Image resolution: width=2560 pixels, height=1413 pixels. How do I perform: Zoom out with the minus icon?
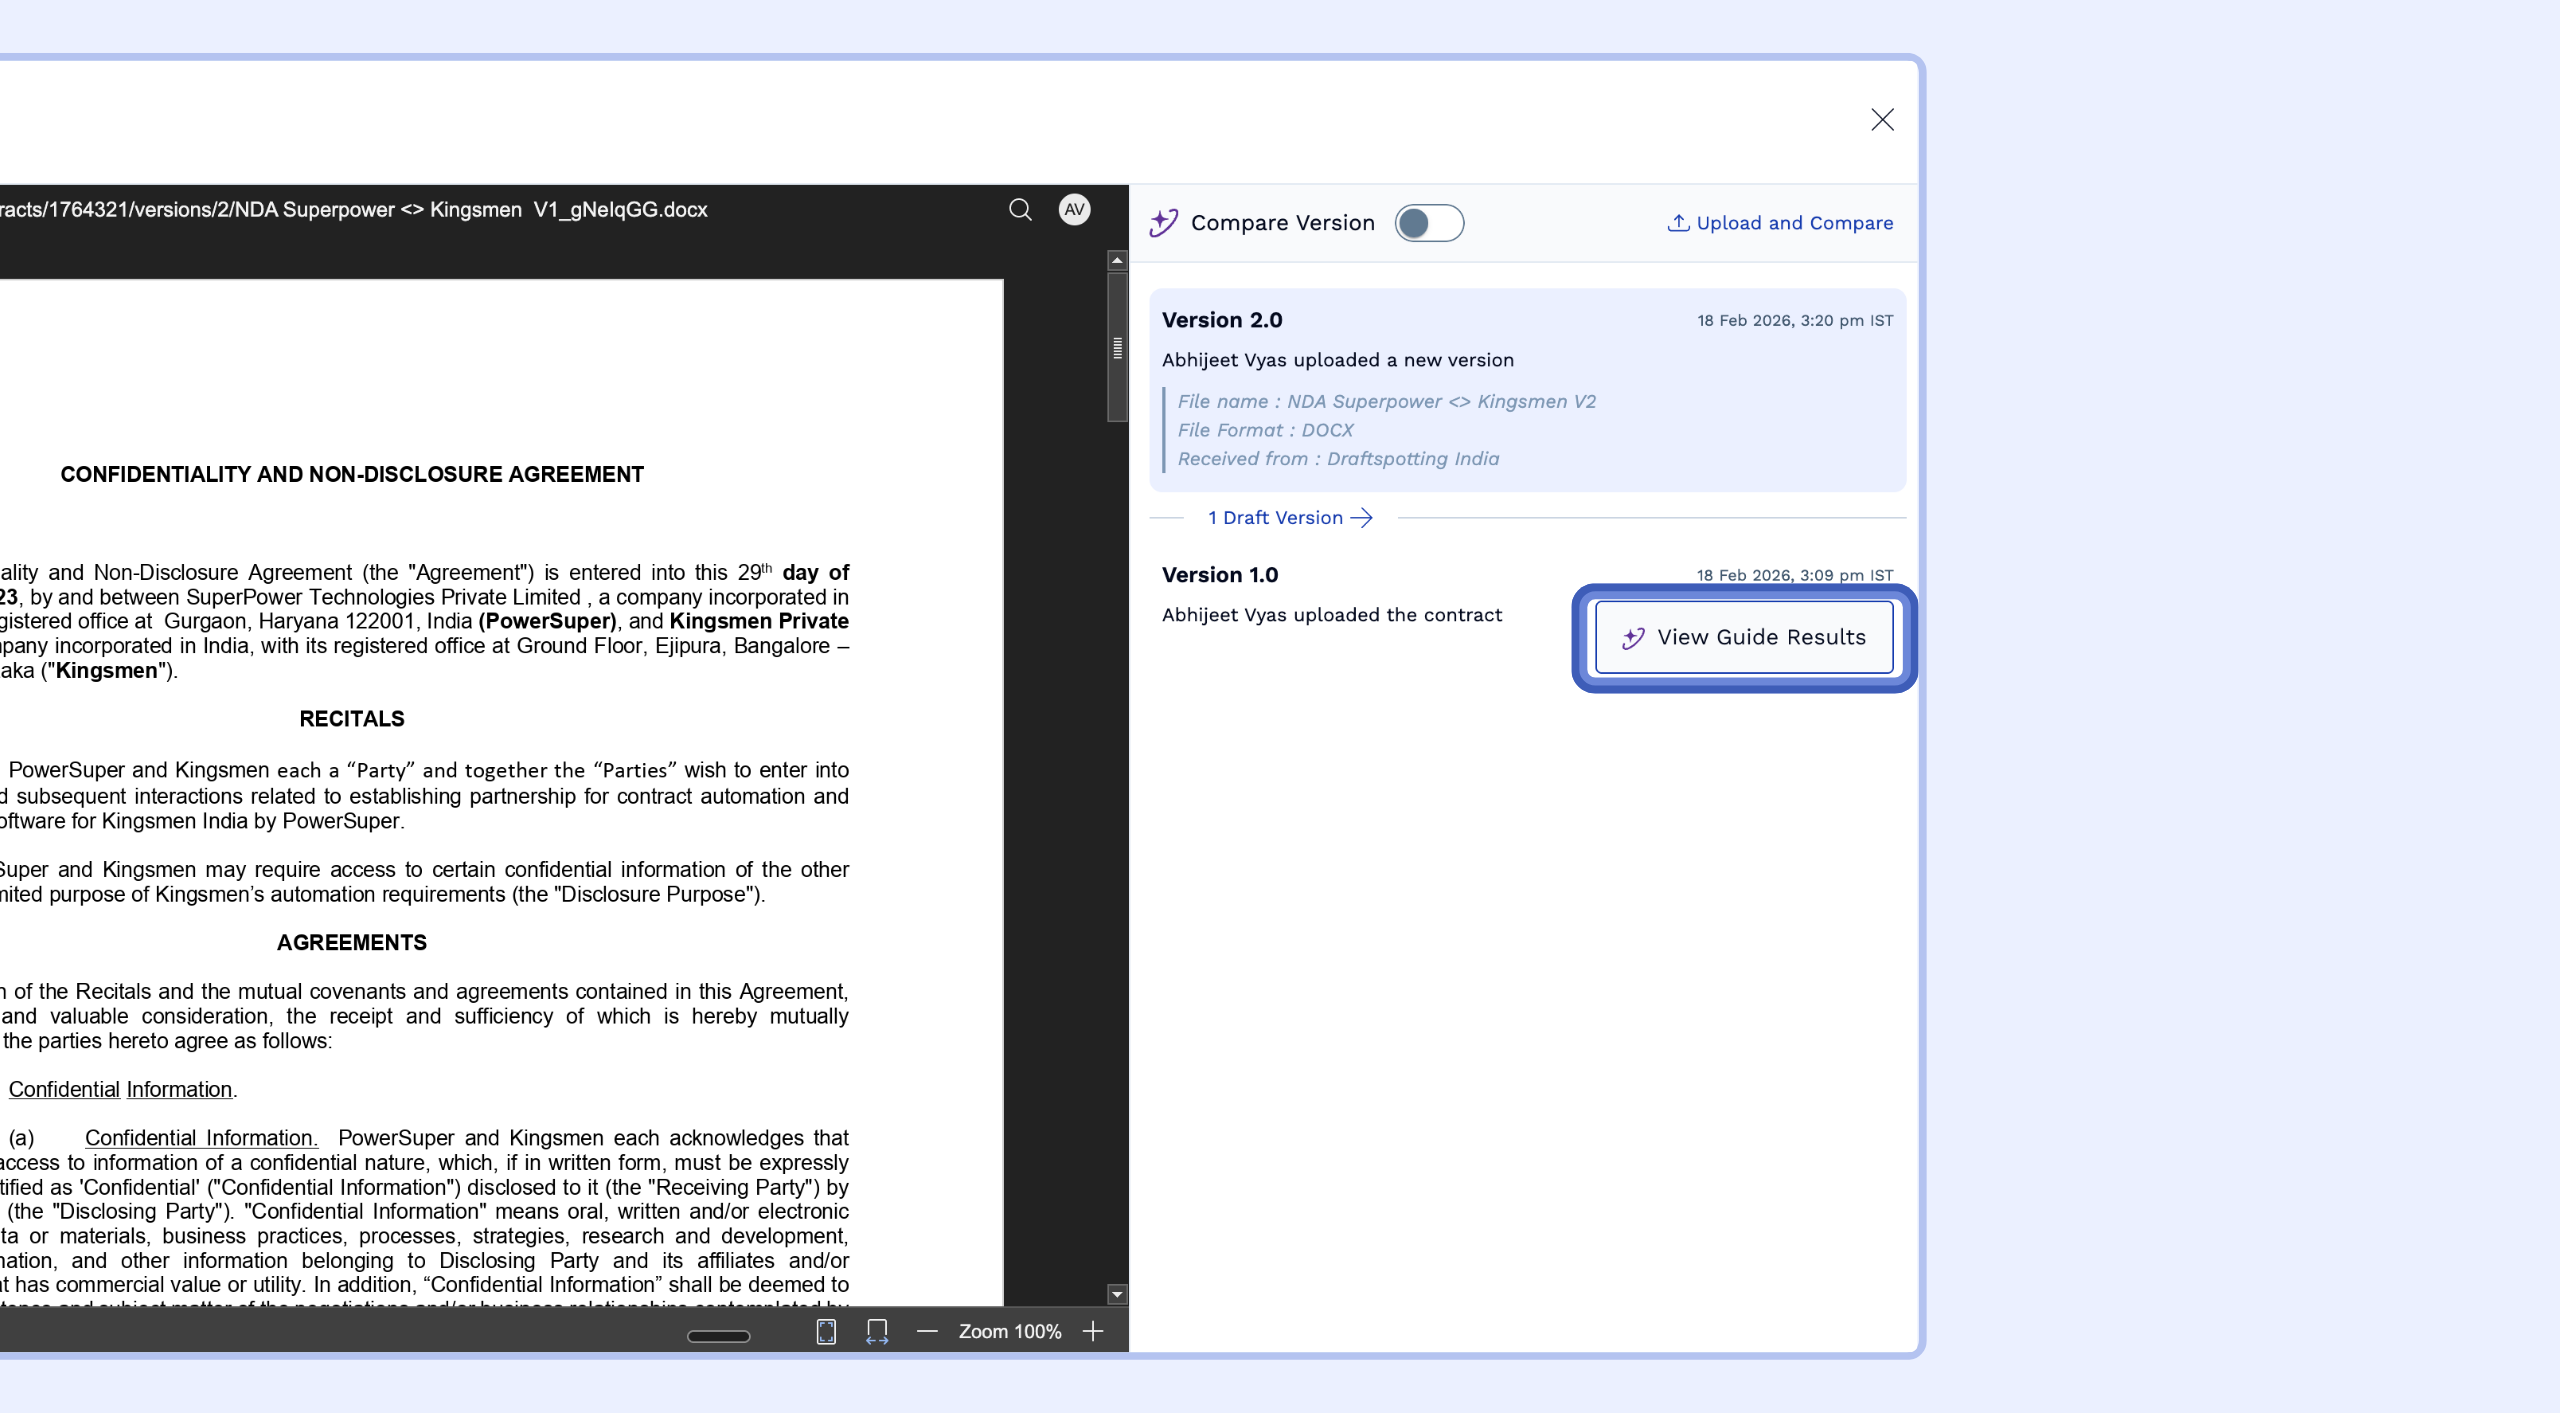point(927,1332)
